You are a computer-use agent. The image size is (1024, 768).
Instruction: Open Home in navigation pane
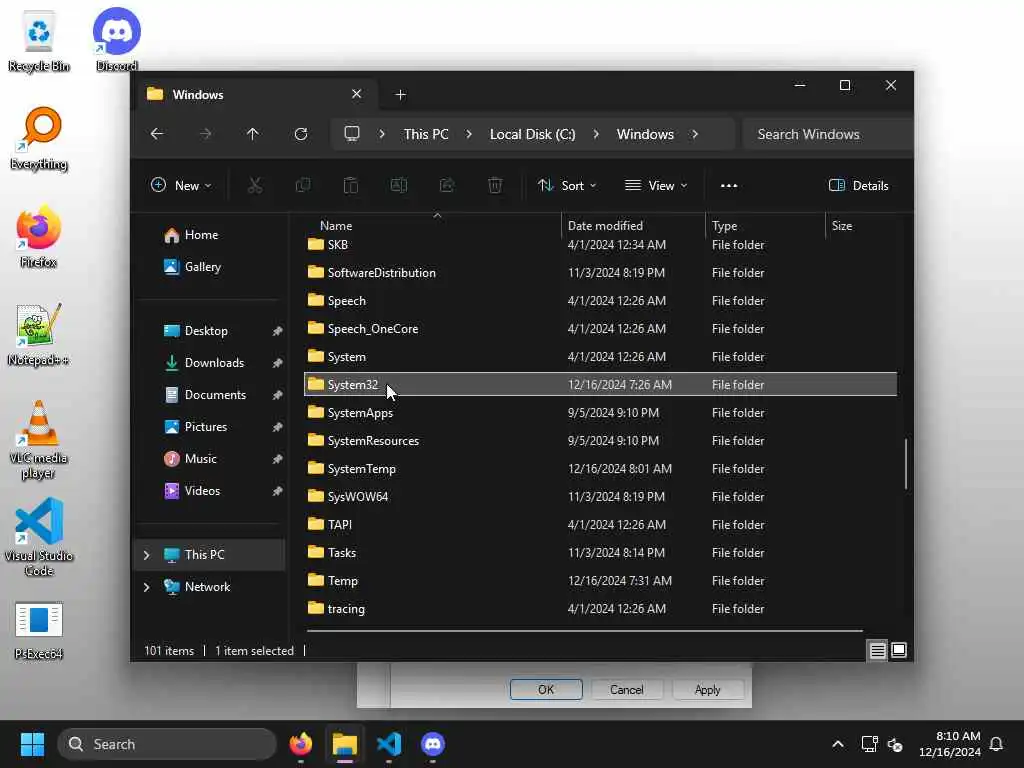[x=201, y=235]
